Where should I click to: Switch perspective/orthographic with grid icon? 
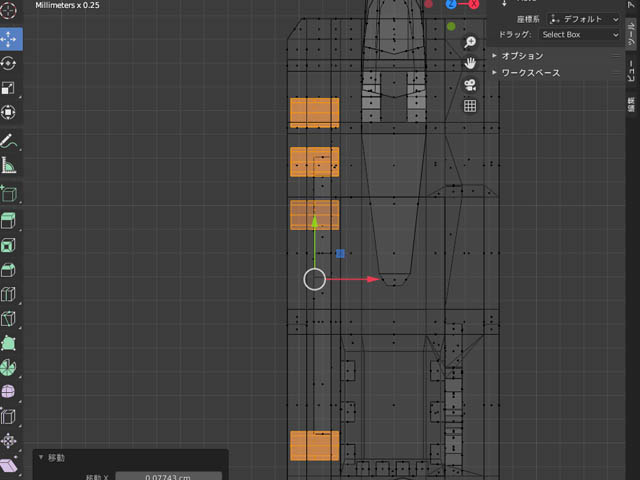470,106
